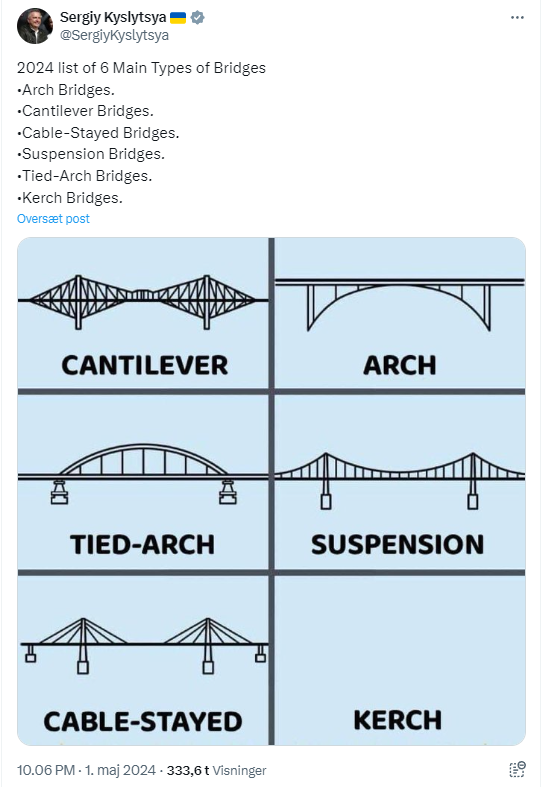Screen dimensions: 543x787
Task: Click the 'Oversæt post' translate link
Action: coord(53,219)
